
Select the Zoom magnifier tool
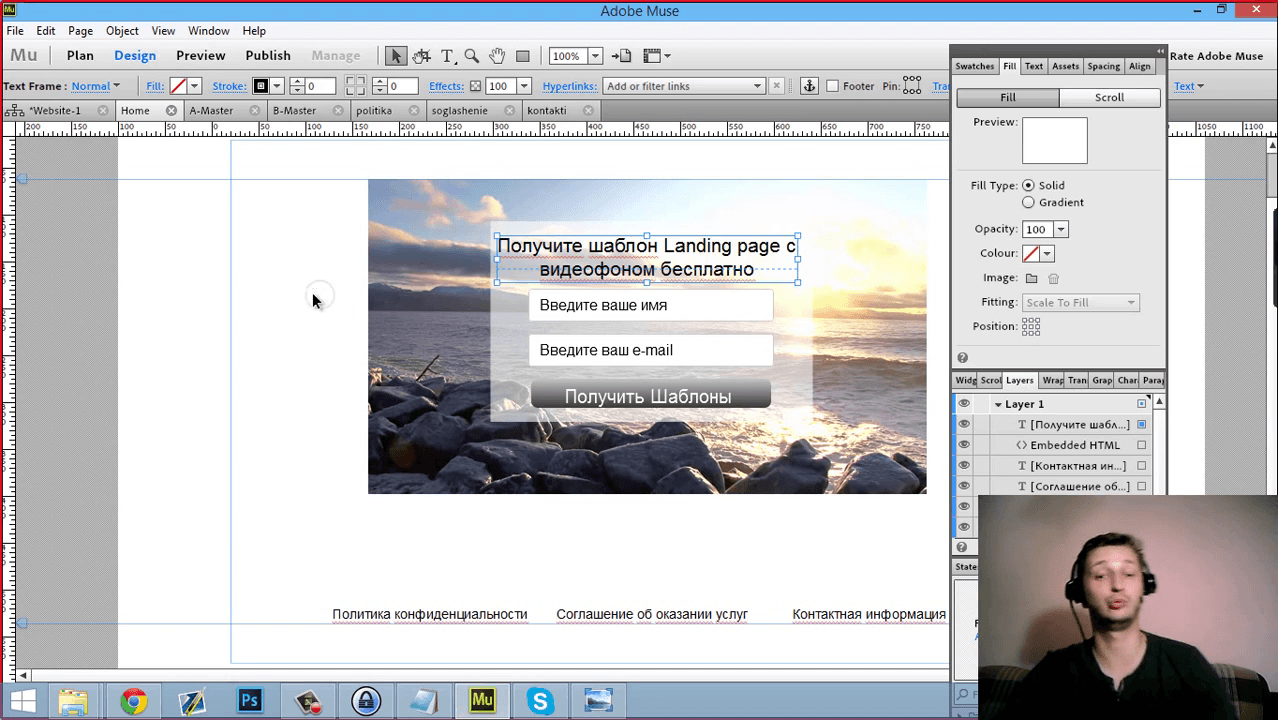471,56
